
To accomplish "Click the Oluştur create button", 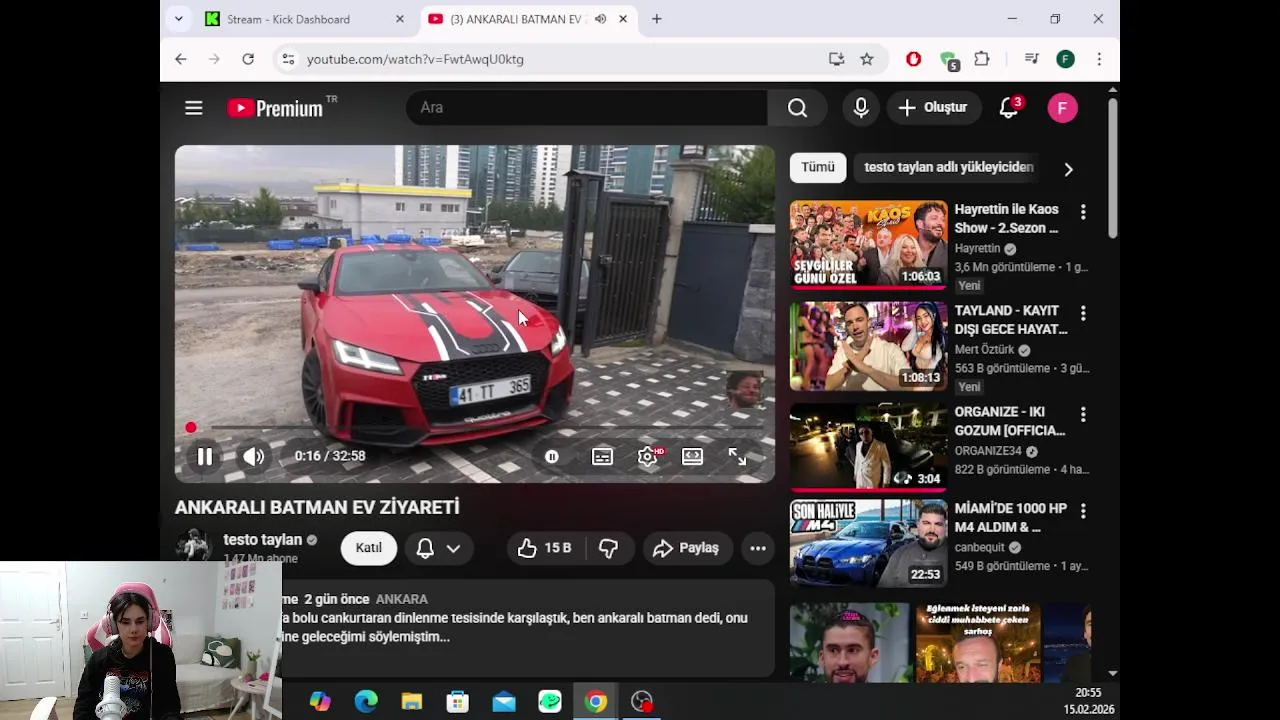I will [933, 108].
